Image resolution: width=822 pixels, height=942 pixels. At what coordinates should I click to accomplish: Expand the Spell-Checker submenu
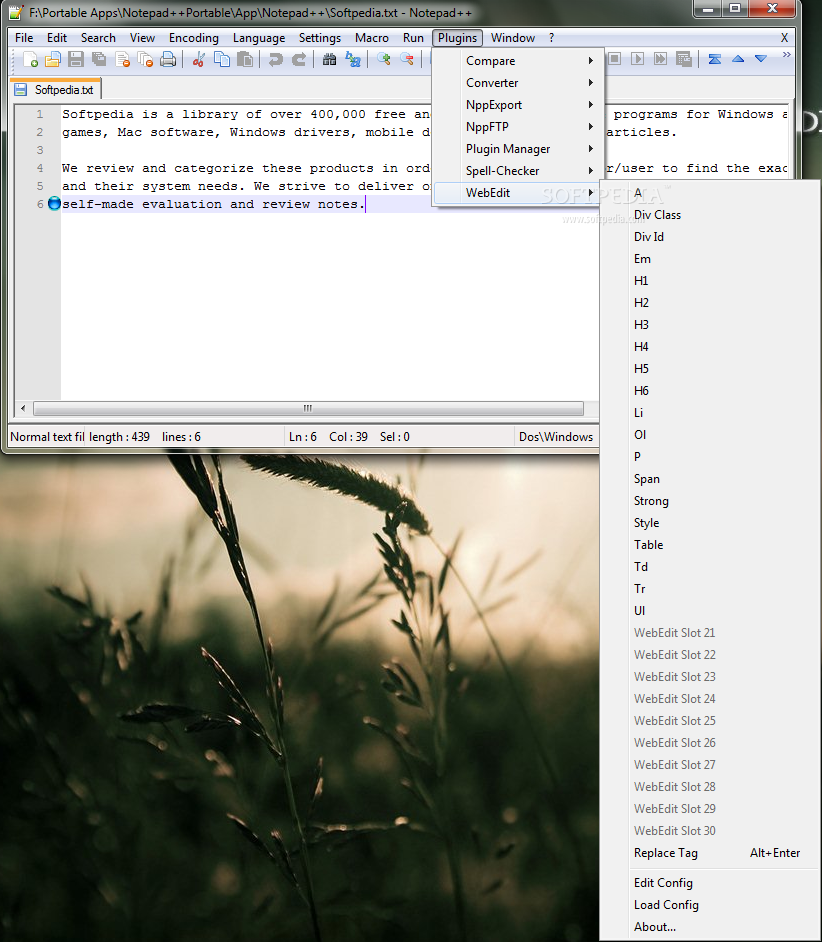pyautogui.click(x=518, y=171)
